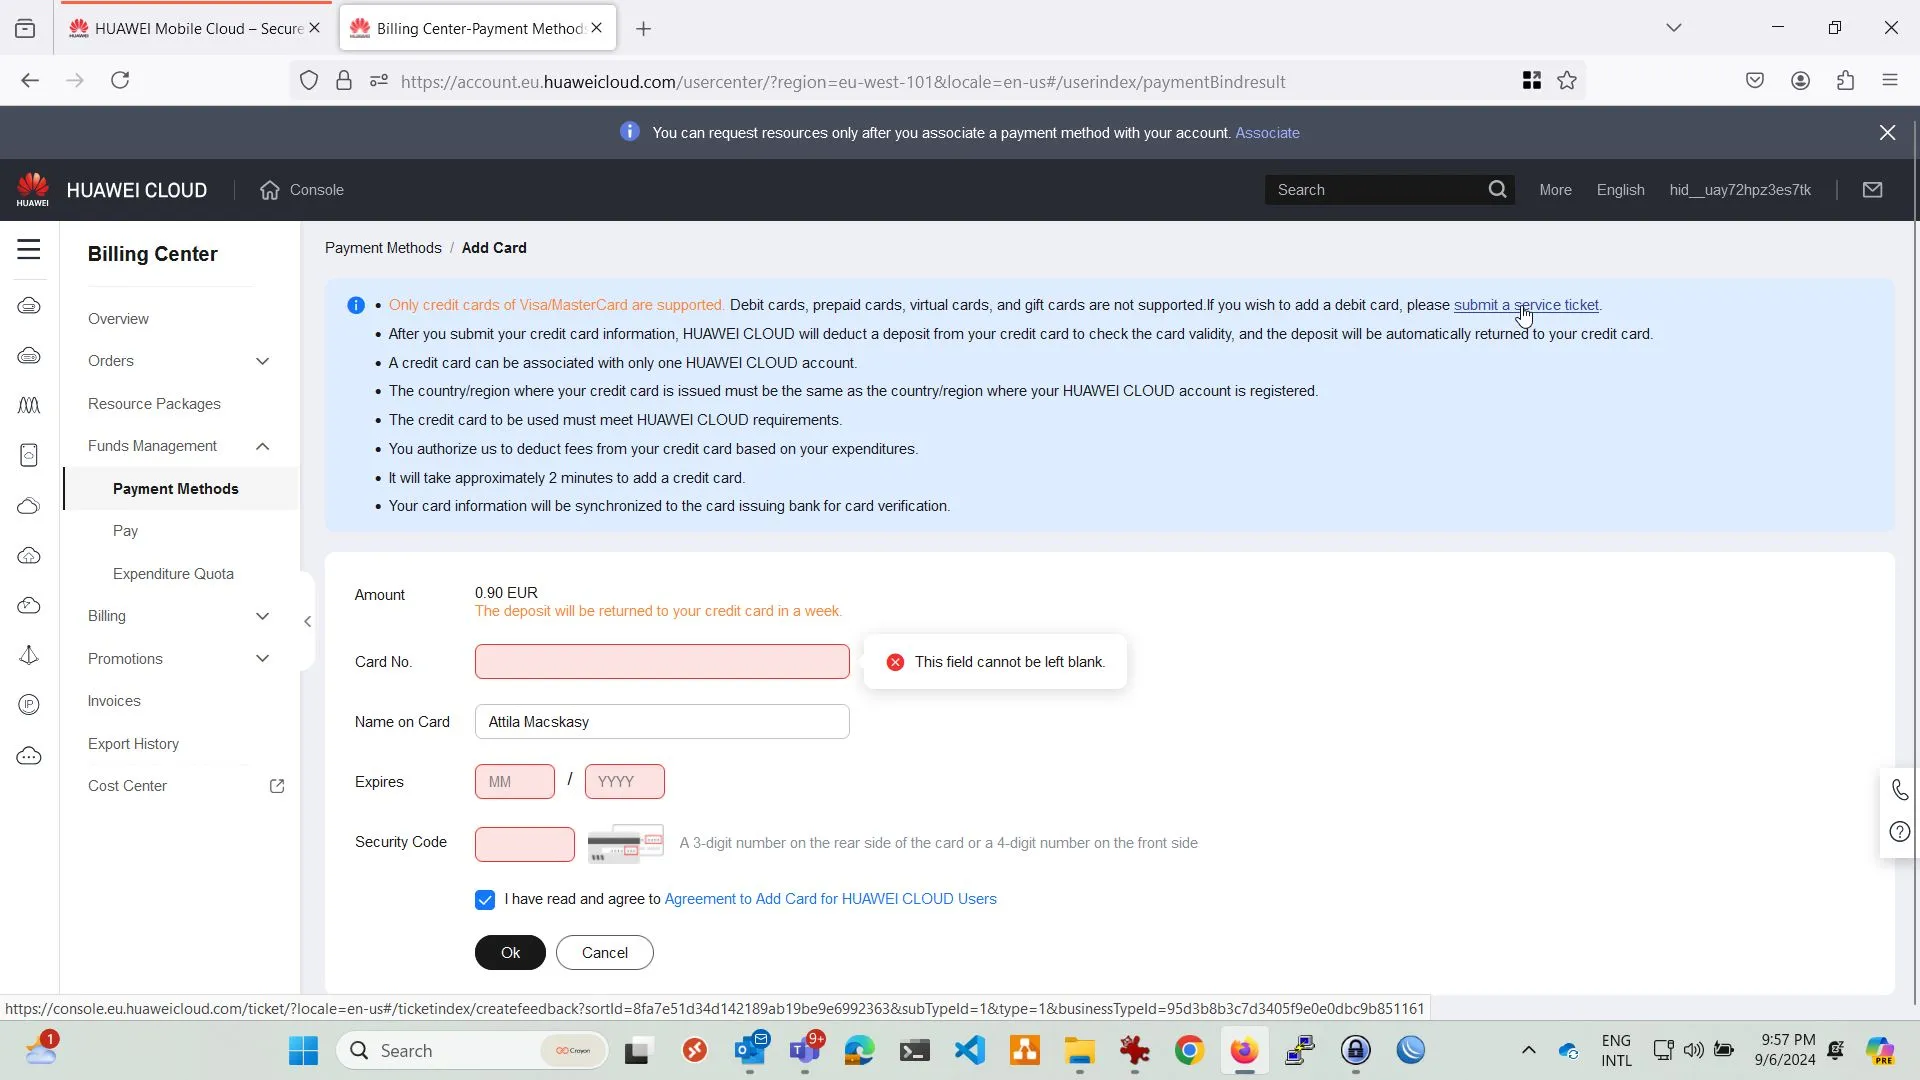The image size is (1920, 1080).
Task: Open the Windows Start menu
Action: [303, 1051]
